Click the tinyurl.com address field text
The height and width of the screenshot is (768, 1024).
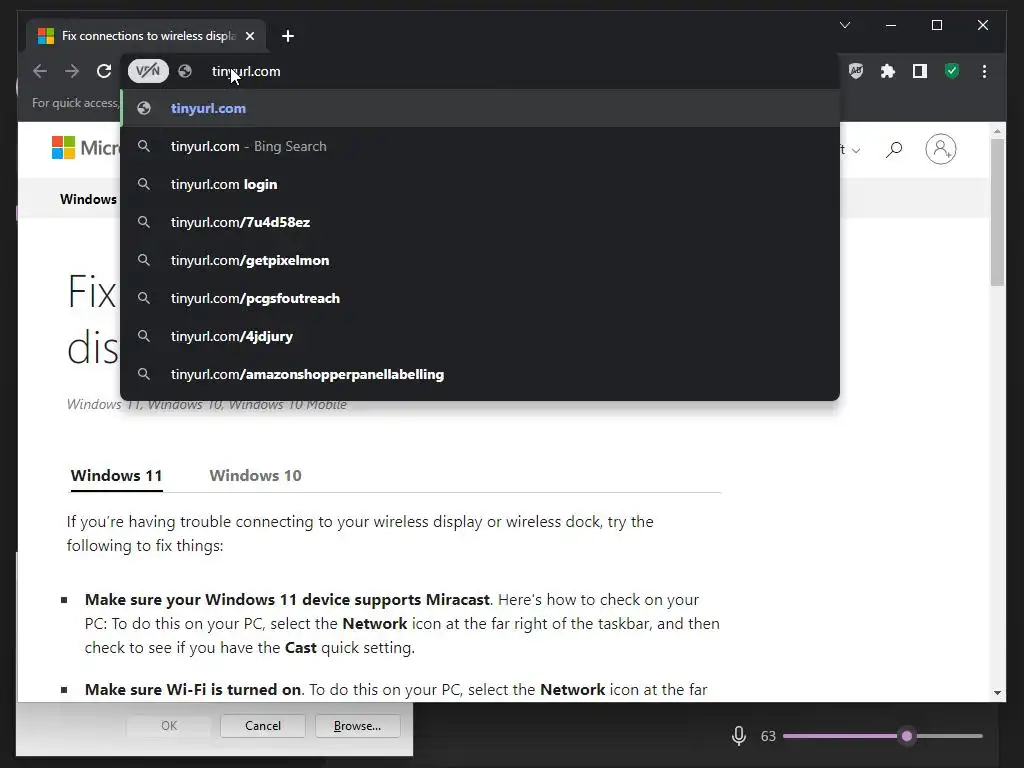(x=246, y=71)
